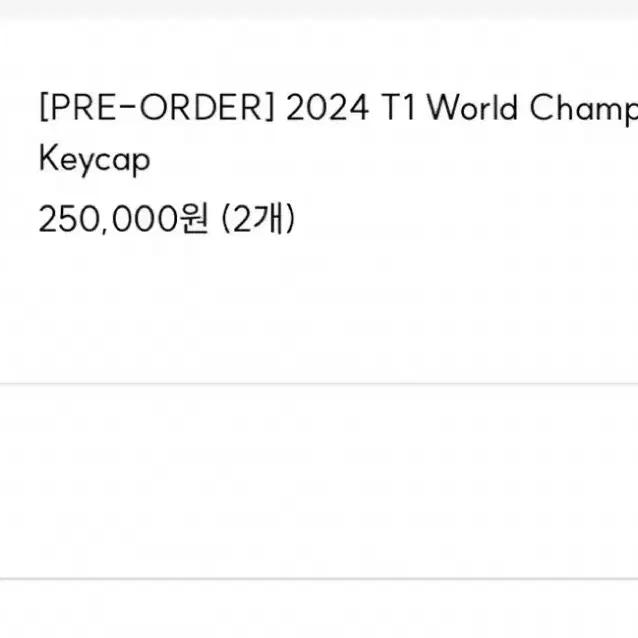Click the 2024 year in the title
The width and height of the screenshot is (638, 638).
coord(328,108)
